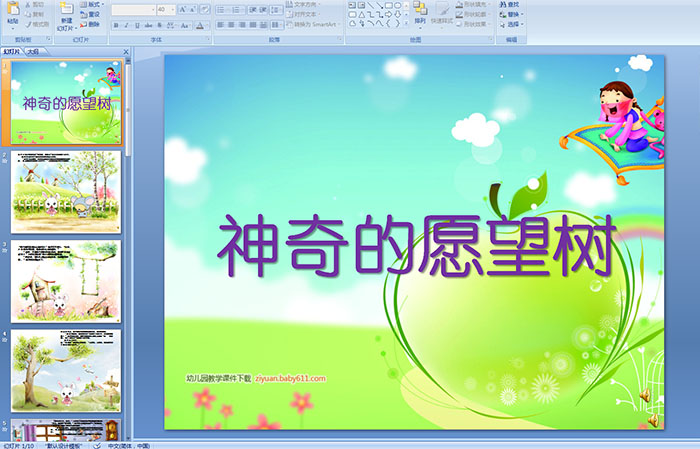Switch to the Outline (大纲) pane tab

[33, 52]
